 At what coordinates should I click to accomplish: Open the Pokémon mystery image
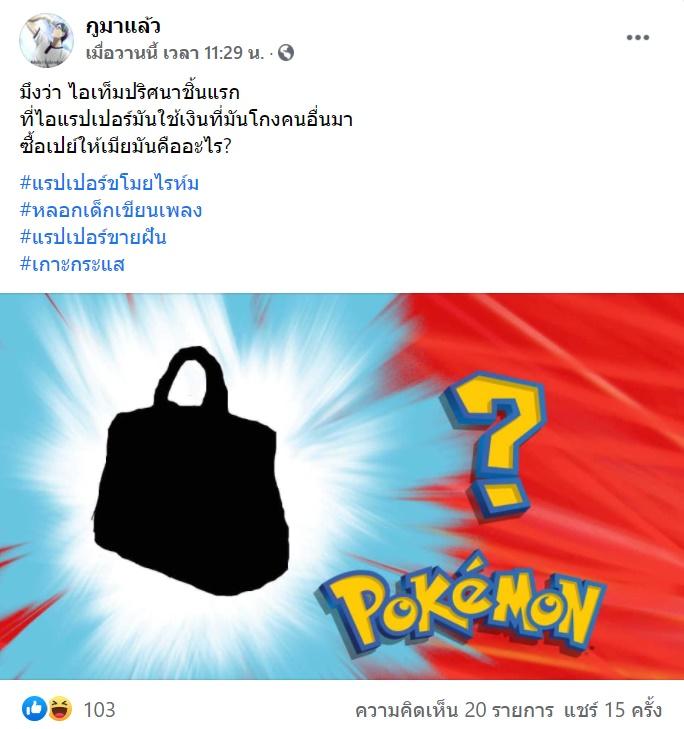[342, 486]
